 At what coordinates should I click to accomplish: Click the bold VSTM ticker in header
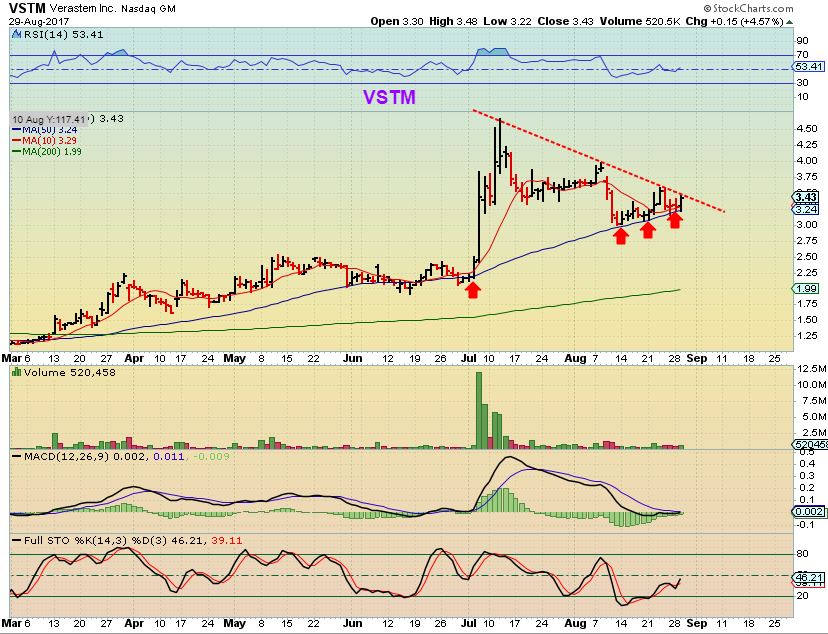[27, 8]
